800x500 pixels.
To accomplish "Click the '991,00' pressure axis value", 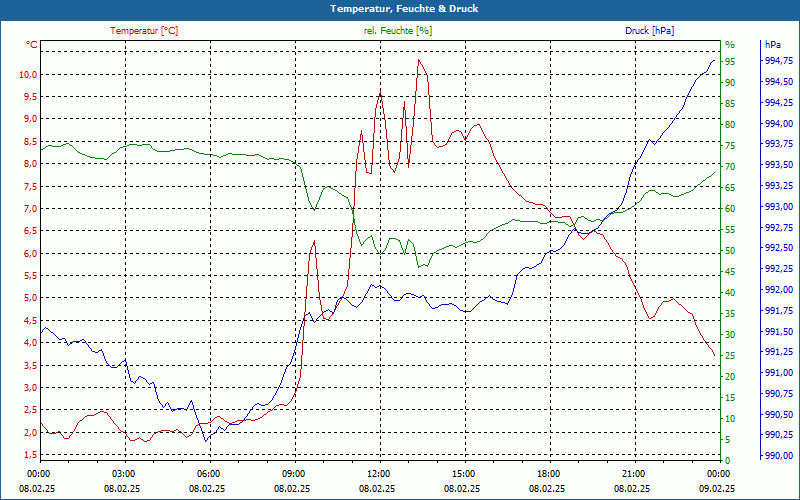I will tap(779, 373).
